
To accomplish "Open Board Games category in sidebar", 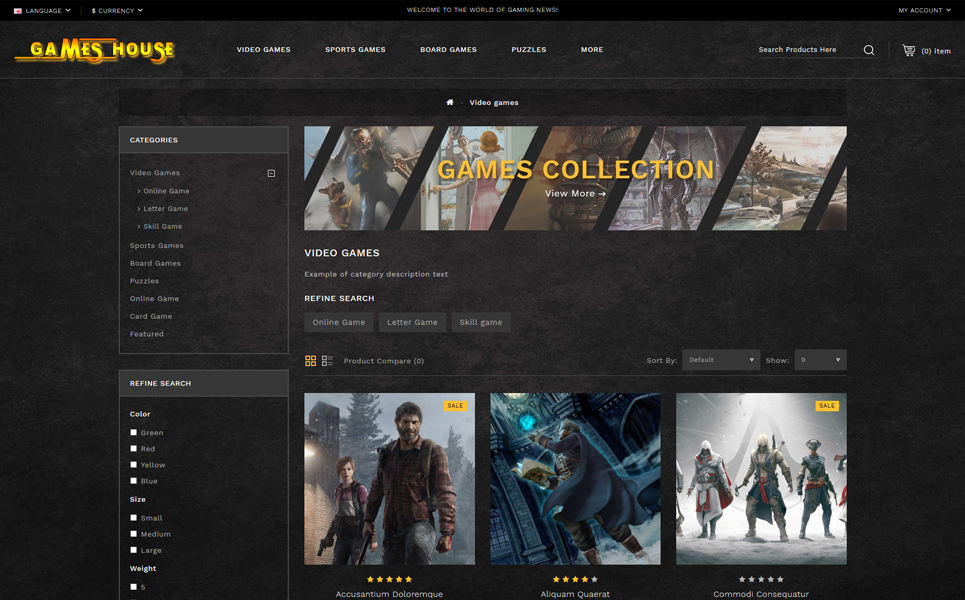I will [x=155, y=263].
